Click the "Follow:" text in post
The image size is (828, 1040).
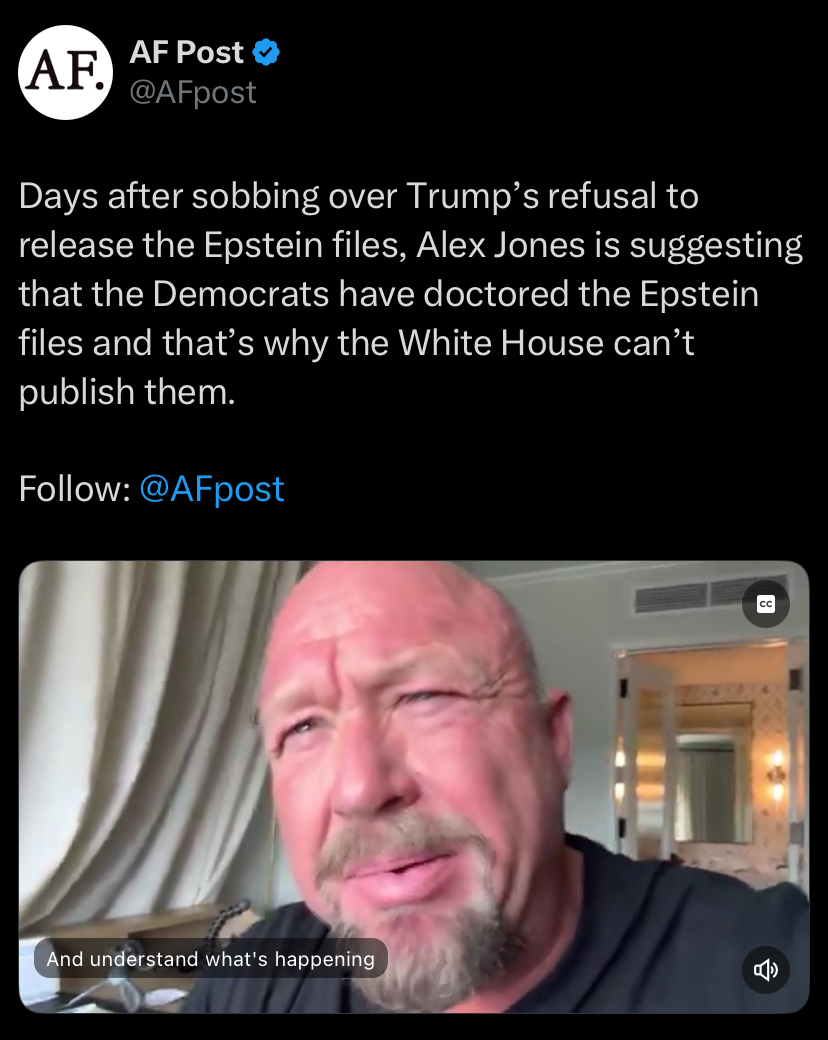pos(74,489)
